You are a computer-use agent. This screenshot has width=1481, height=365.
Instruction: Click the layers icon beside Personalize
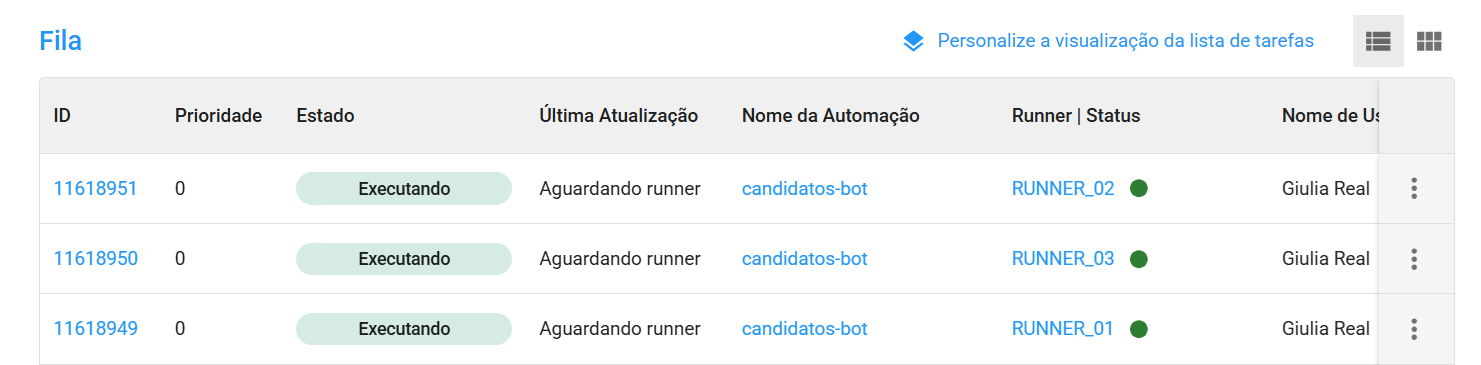913,41
